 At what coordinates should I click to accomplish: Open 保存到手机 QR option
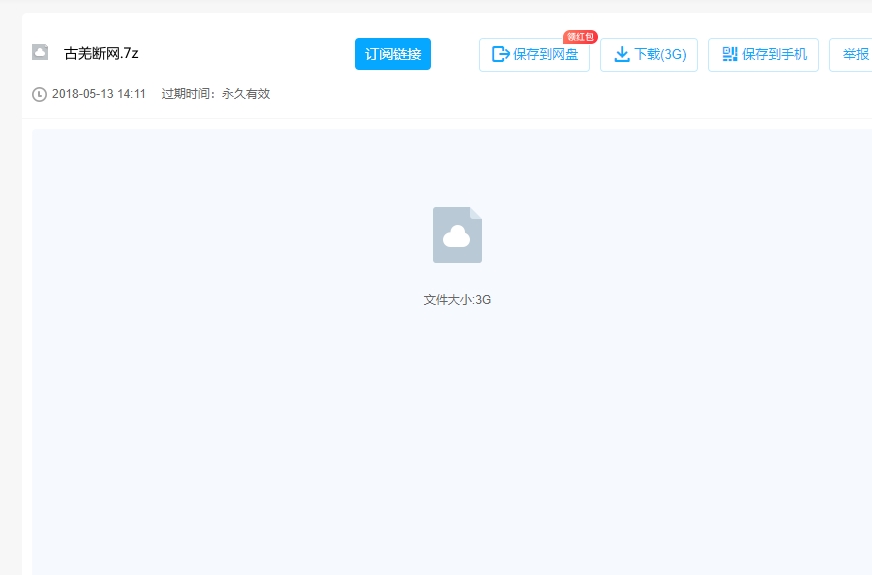point(764,54)
